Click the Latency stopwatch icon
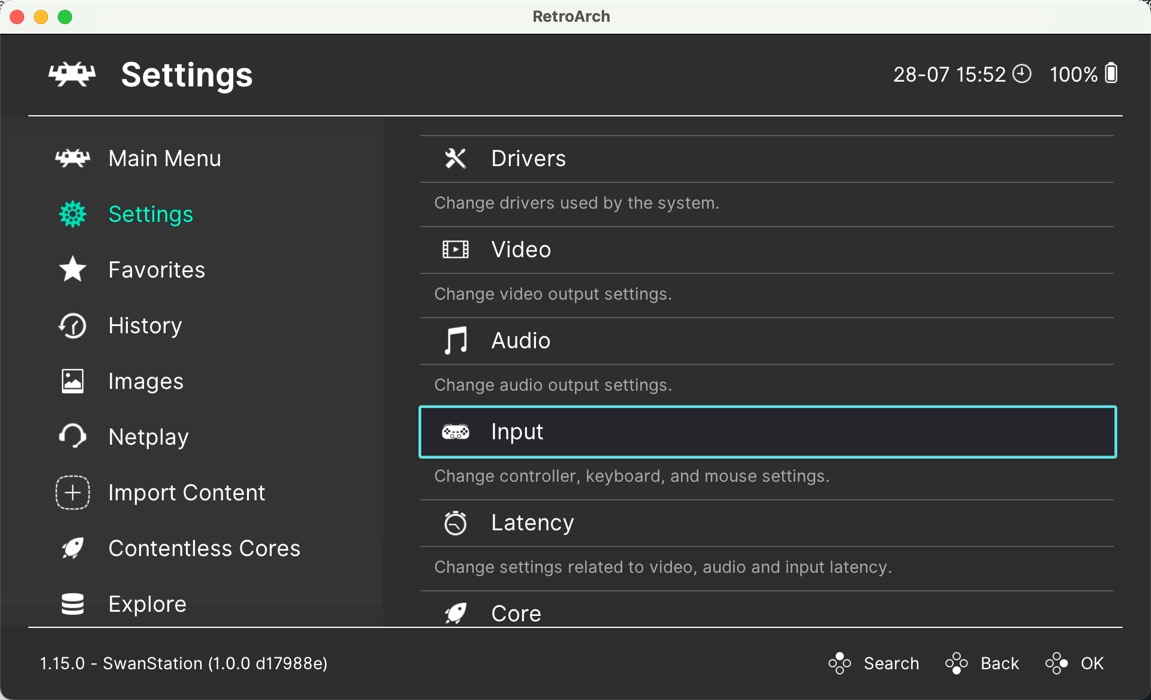The height and width of the screenshot is (700, 1151). [x=455, y=522]
